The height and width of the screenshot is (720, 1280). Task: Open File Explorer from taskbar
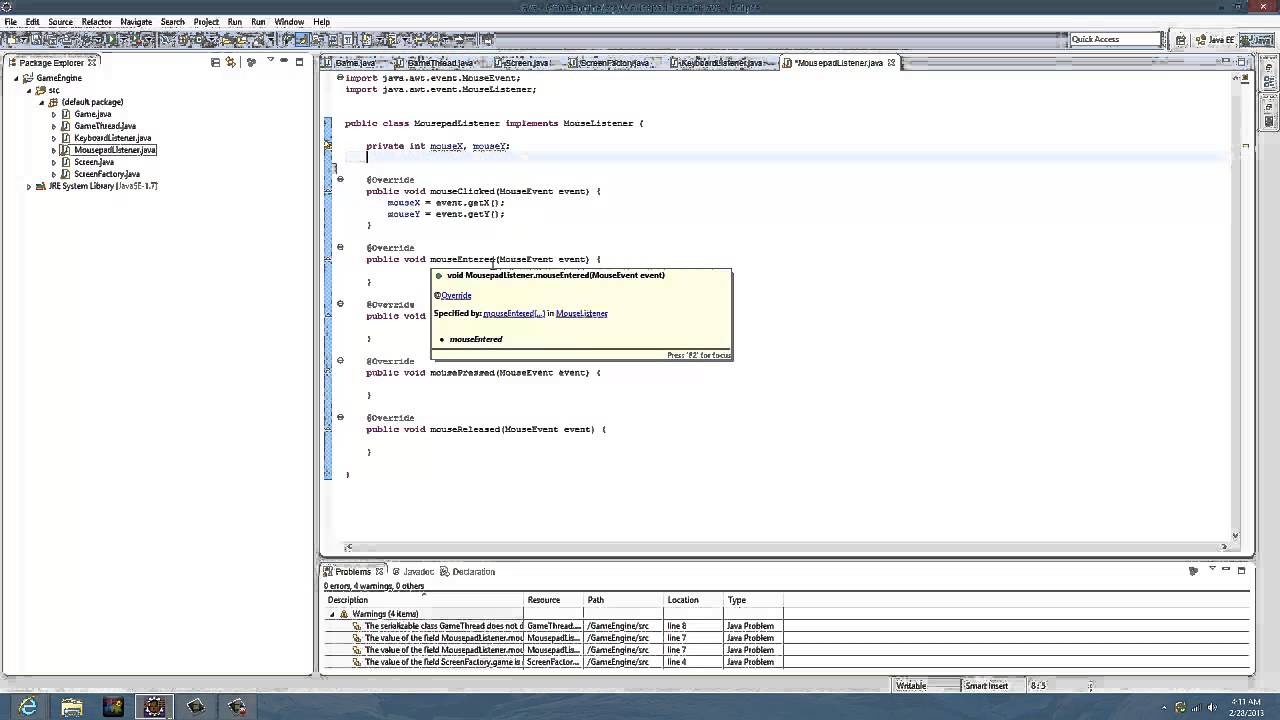coord(71,707)
